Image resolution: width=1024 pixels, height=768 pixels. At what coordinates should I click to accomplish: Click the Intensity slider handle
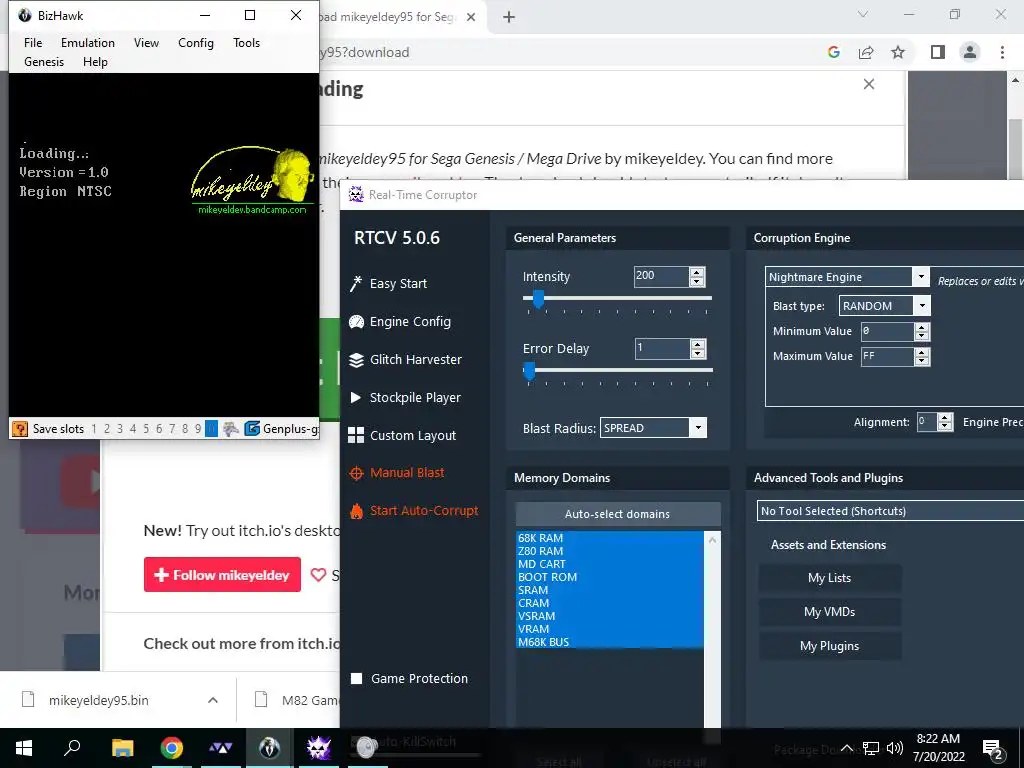pos(538,299)
